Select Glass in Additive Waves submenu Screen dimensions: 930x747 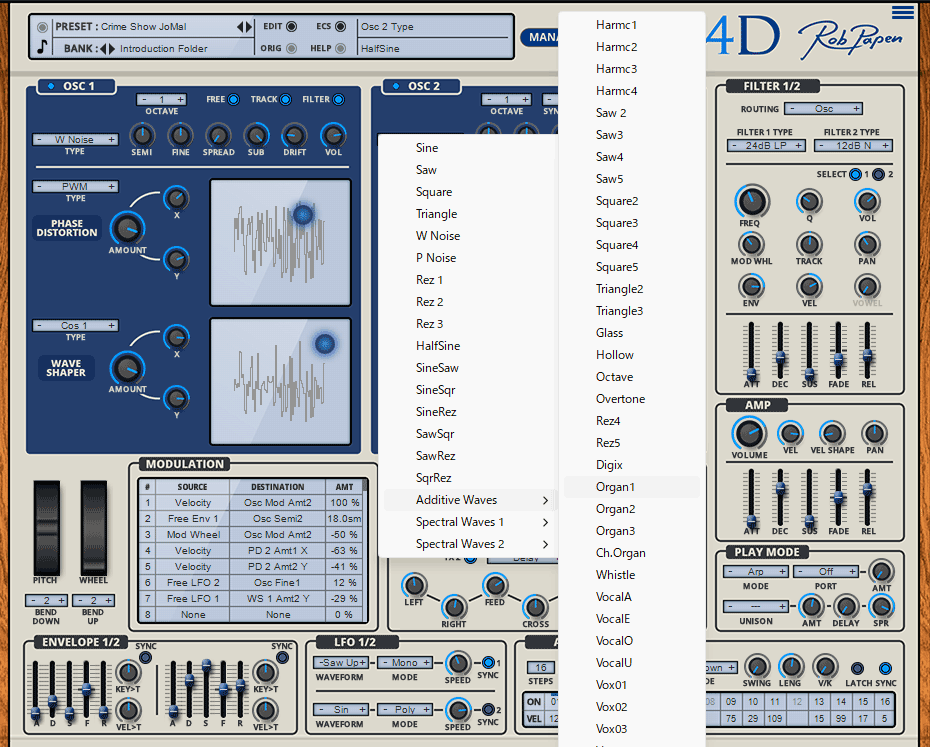click(632, 332)
